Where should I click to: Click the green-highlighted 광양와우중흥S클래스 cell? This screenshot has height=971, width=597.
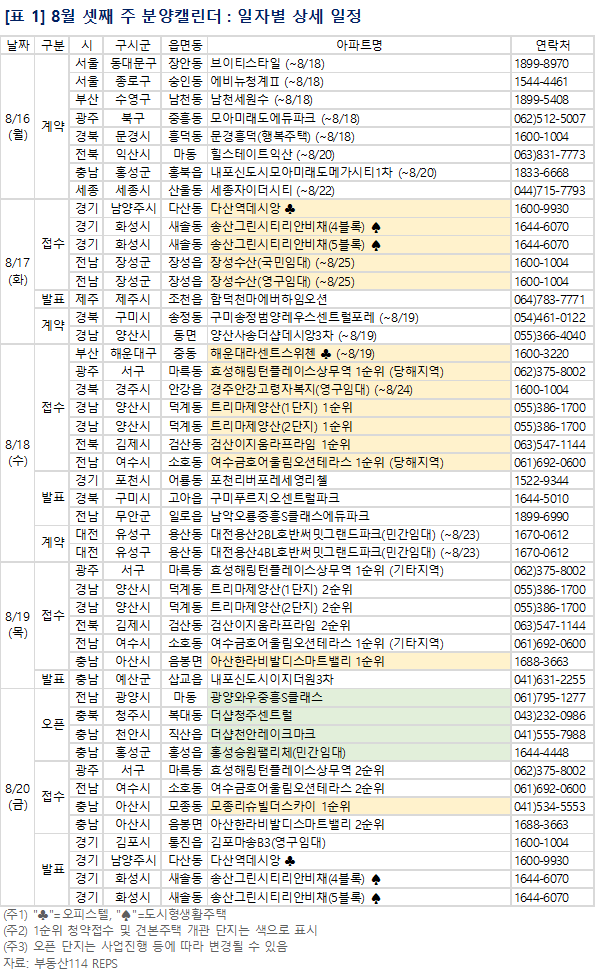click(359, 697)
